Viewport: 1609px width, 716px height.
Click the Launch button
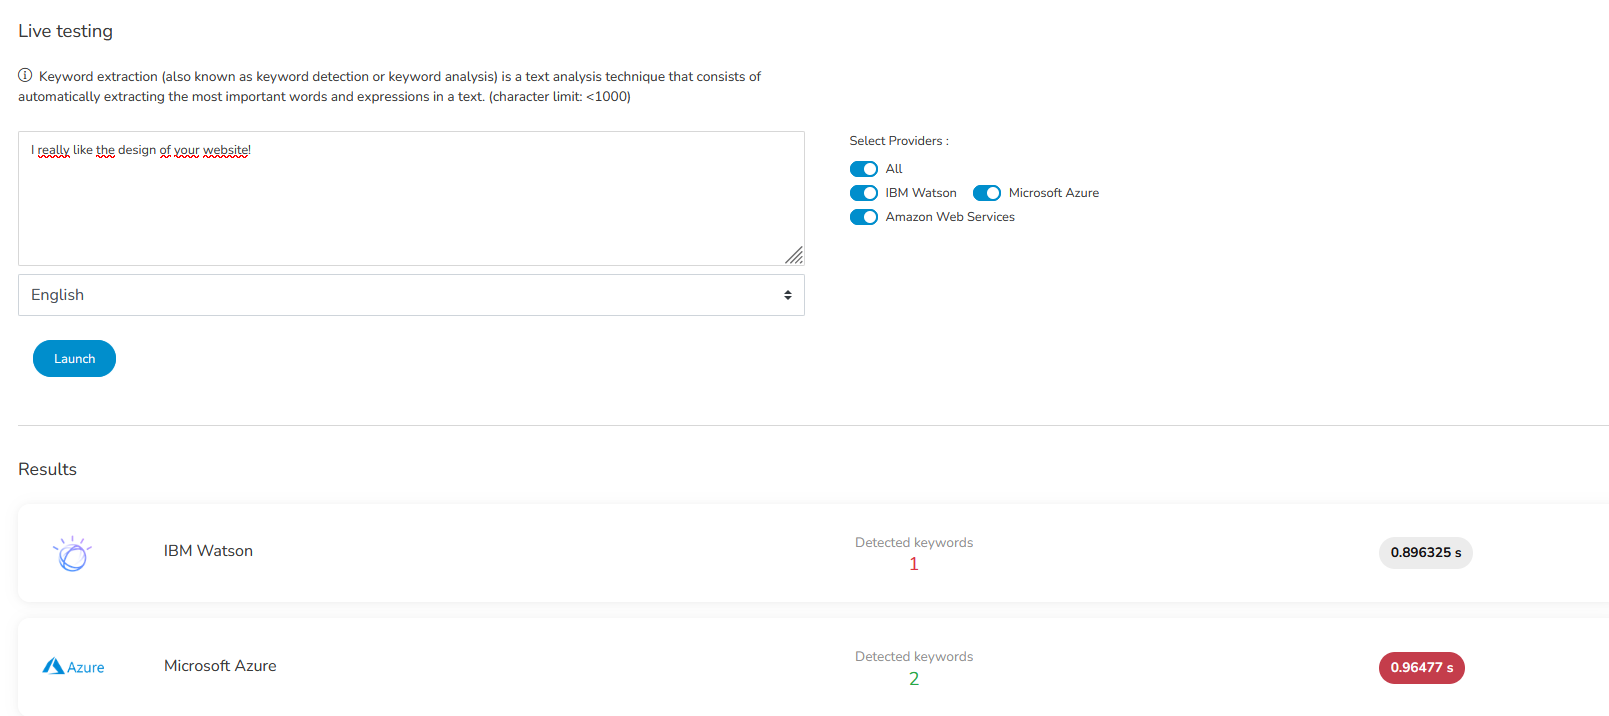tap(74, 359)
